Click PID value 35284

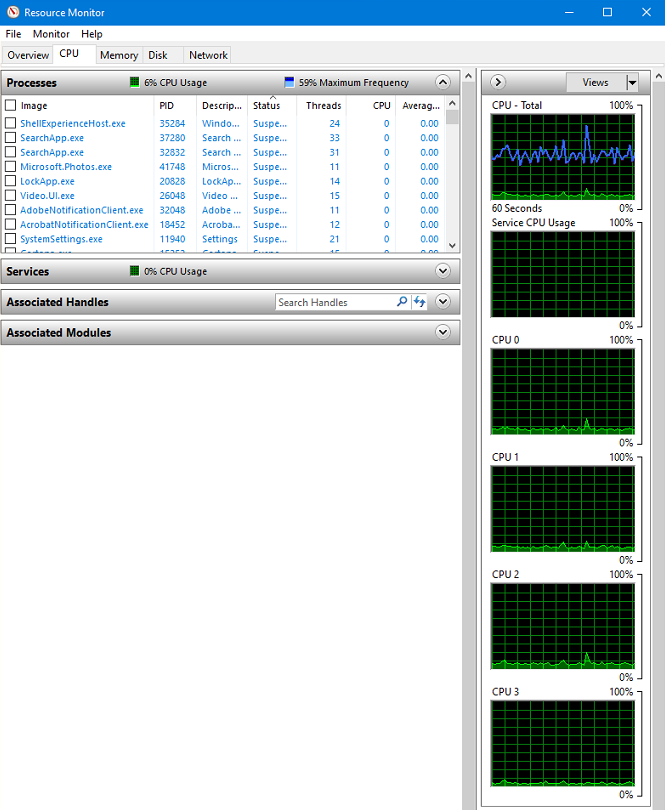(172, 123)
